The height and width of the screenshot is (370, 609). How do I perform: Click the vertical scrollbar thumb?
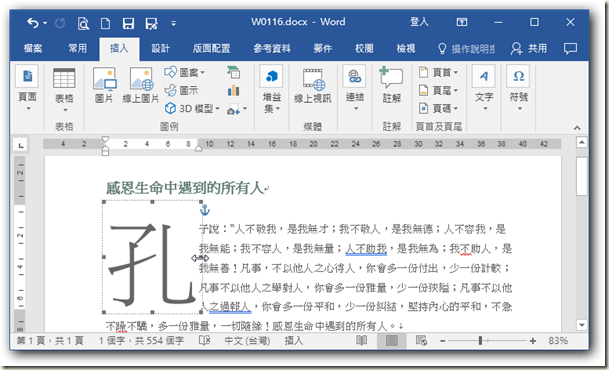point(581,176)
